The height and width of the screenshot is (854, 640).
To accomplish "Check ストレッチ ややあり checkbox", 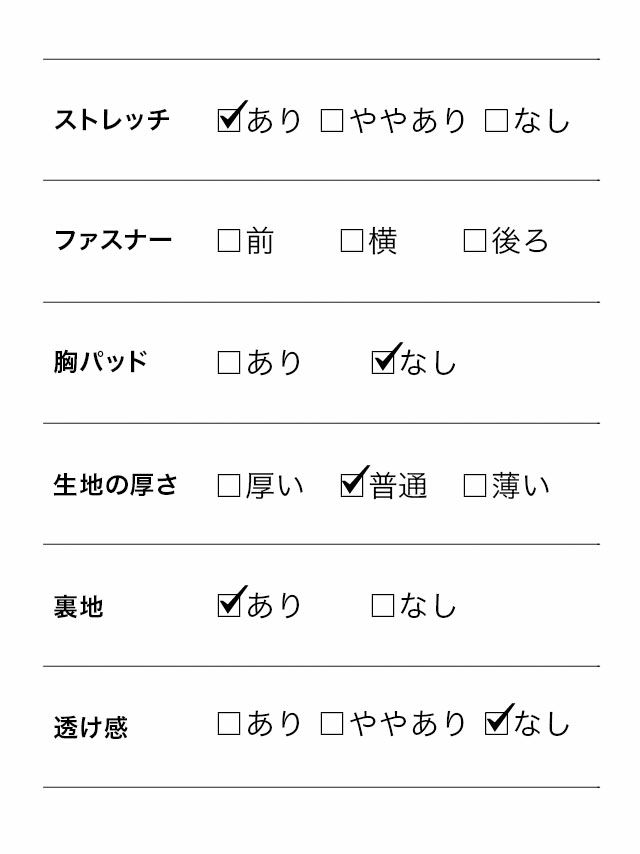I will click(332, 121).
